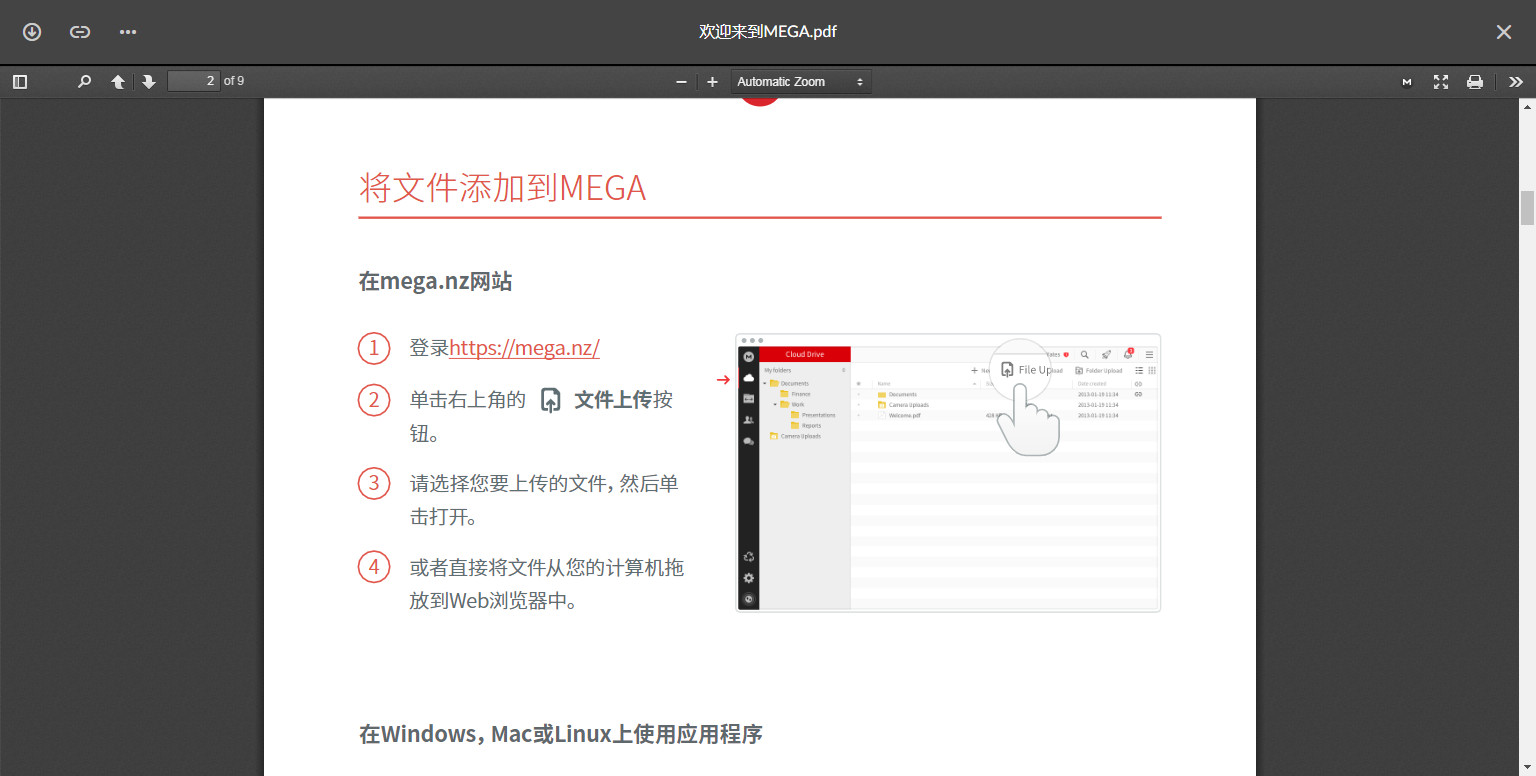The width and height of the screenshot is (1536, 776).
Task: Click the 'of 9' page count text
Action: point(234,81)
